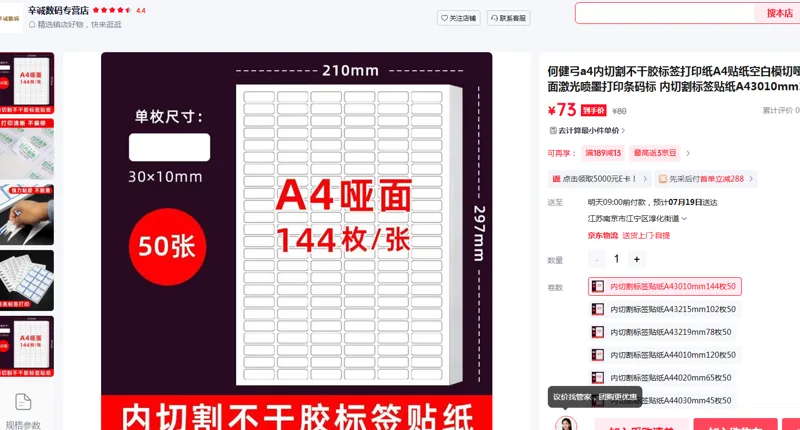Click chevron next to 首单立减288 banner

click(751, 179)
